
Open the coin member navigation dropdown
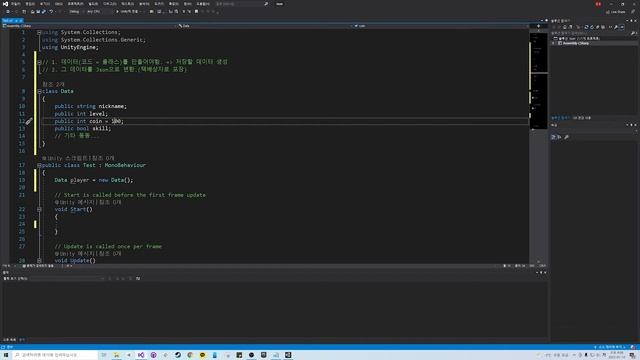click(440, 26)
